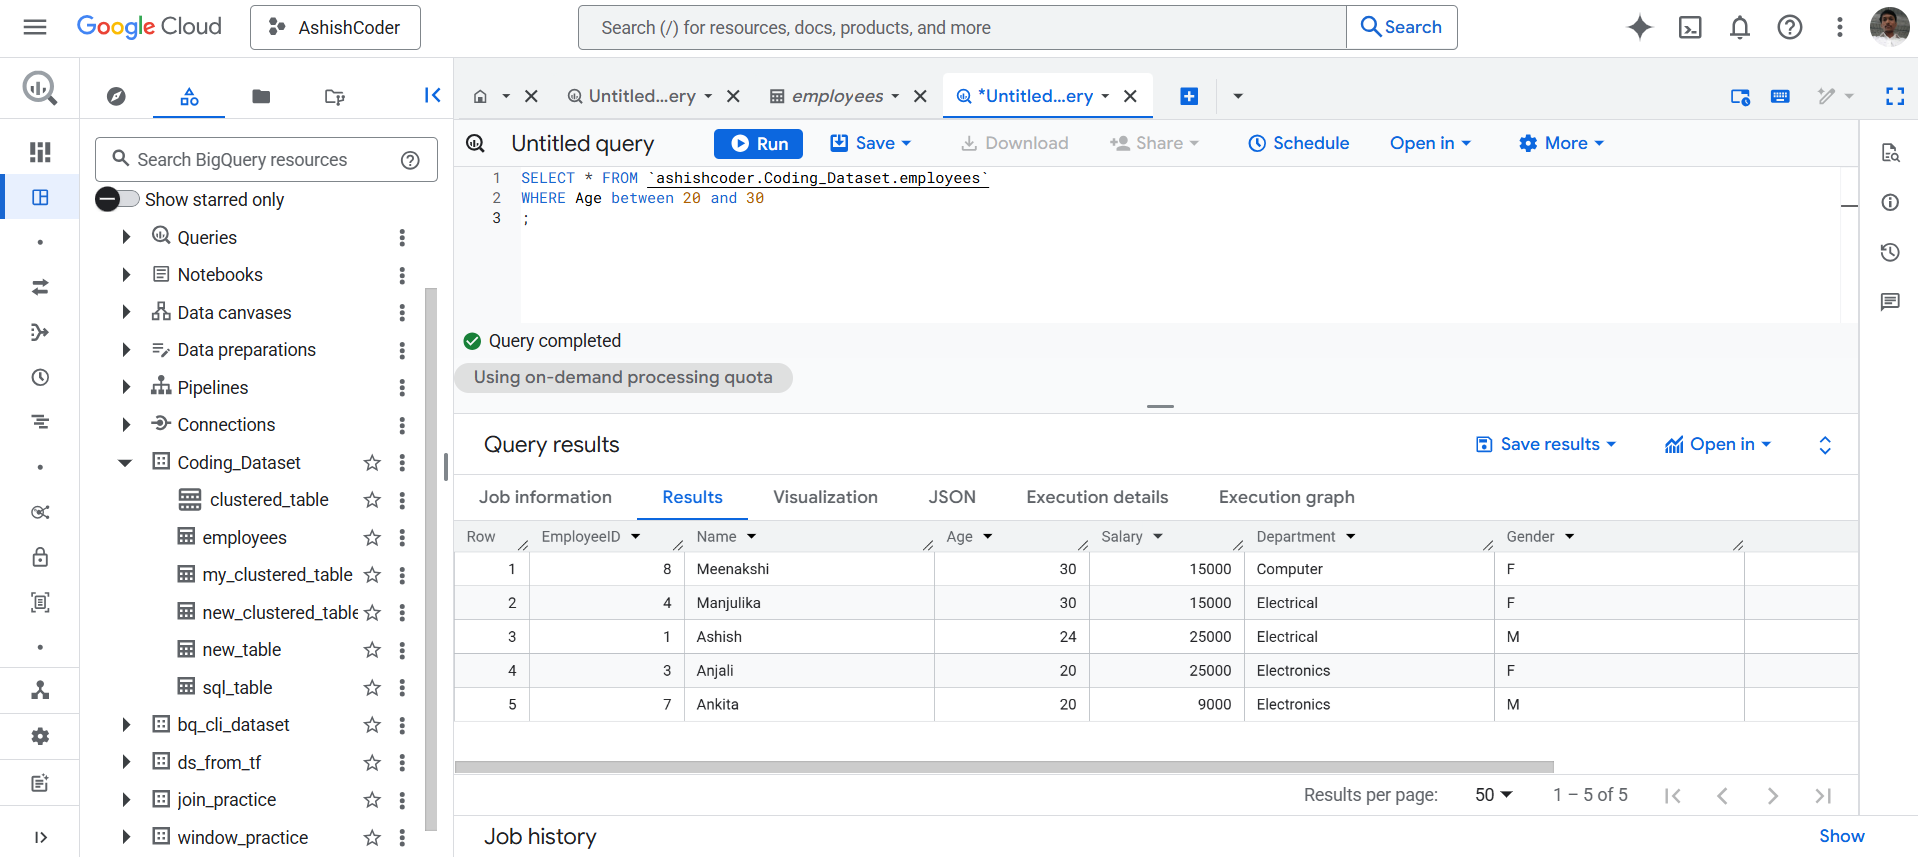The image size is (1918, 857).
Task: Change results per page dropdown
Action: click(1494, 795)
